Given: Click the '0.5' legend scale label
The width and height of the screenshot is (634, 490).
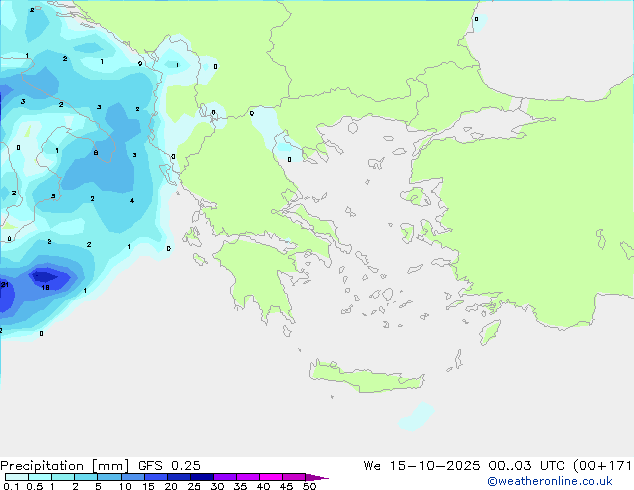Looking at the screenshot, I should 34,486.
